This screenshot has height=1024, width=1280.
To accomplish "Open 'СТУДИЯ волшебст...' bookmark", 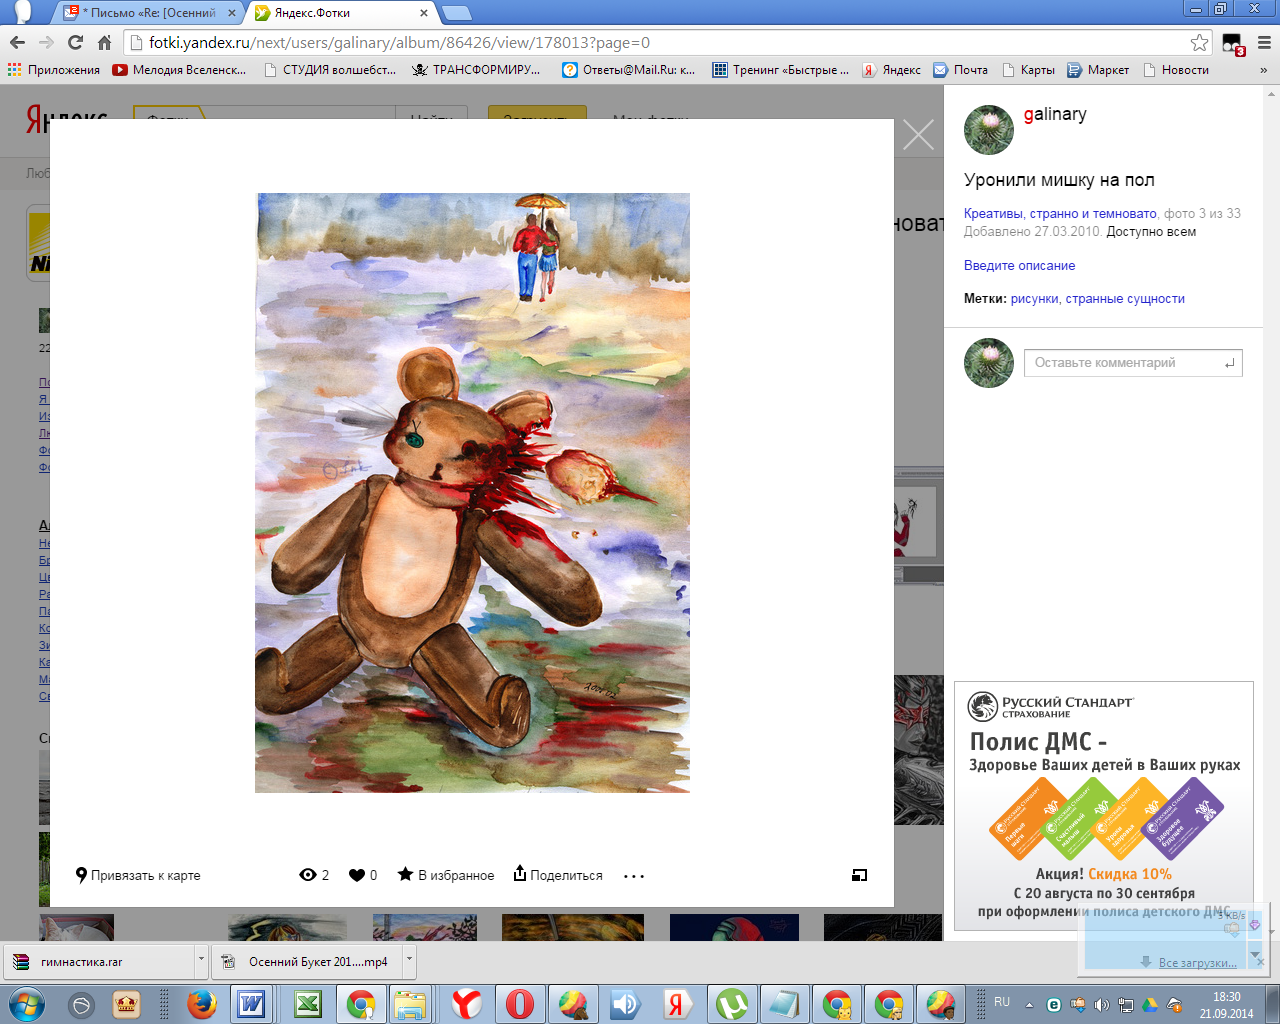I will [330, 70].
